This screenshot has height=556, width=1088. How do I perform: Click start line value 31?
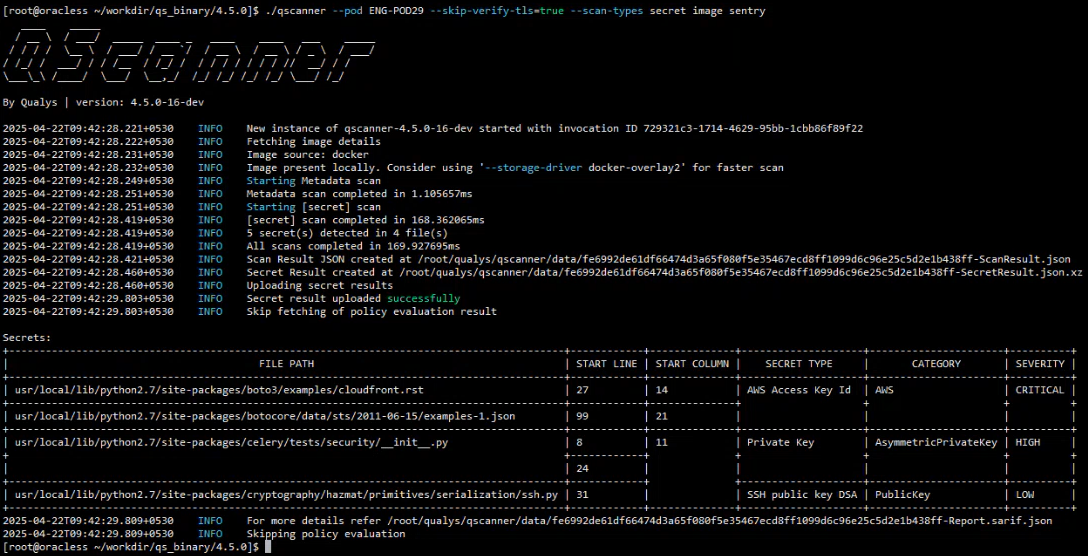click(x=581, y=495)
